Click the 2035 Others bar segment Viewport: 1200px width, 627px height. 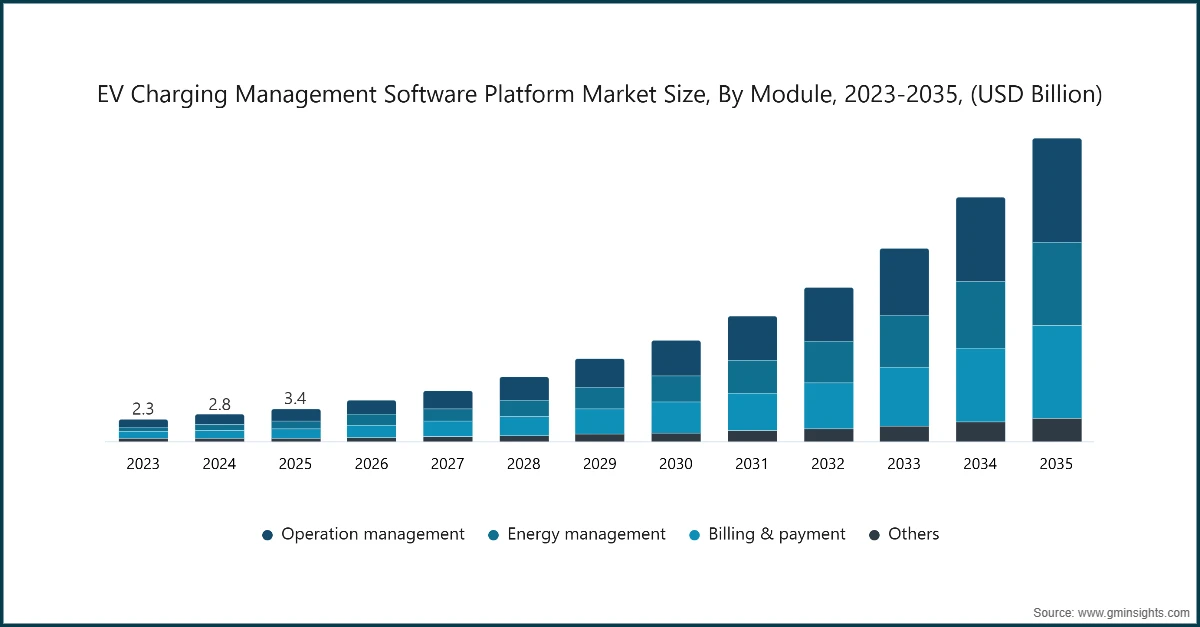pyautogui.click(x=1056, y=429)
